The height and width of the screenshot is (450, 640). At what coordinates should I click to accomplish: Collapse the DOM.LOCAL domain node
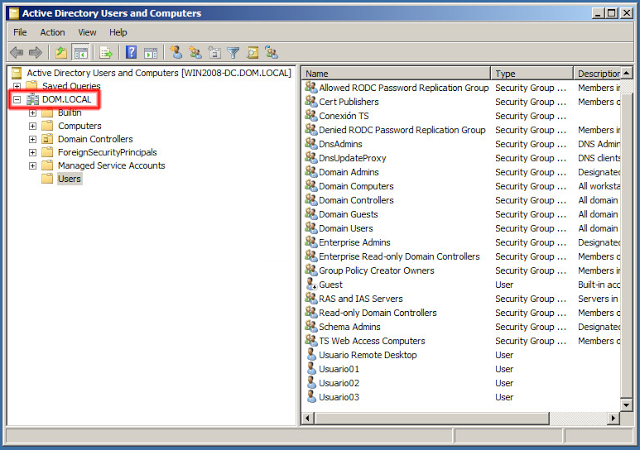17,99
